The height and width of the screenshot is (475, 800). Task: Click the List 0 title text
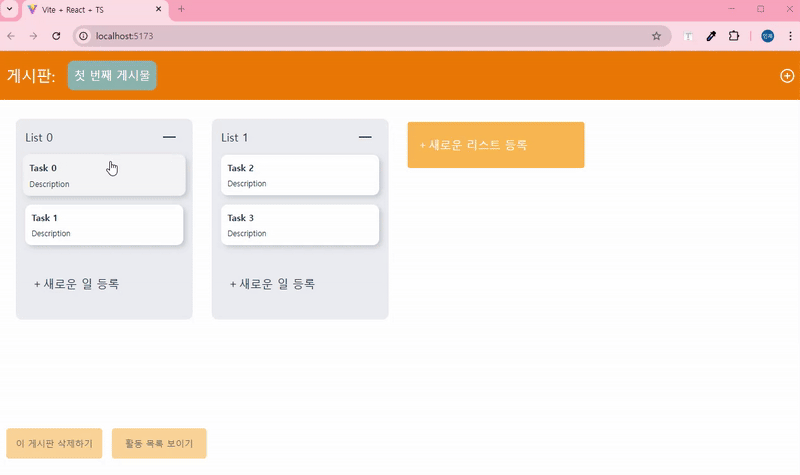pyautogui.click(x=39, y=137)
